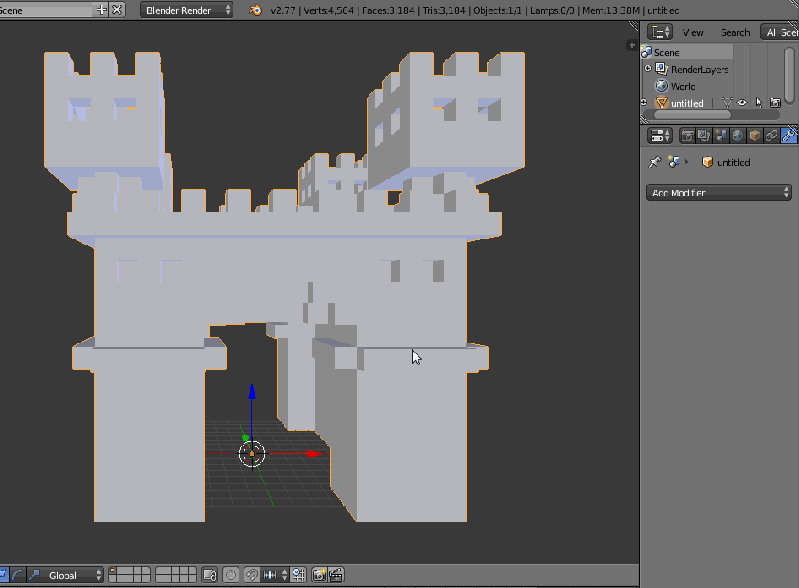Select Scene row in outliner
Viewport: 799px width, 588px height.
tap(686, 52)
